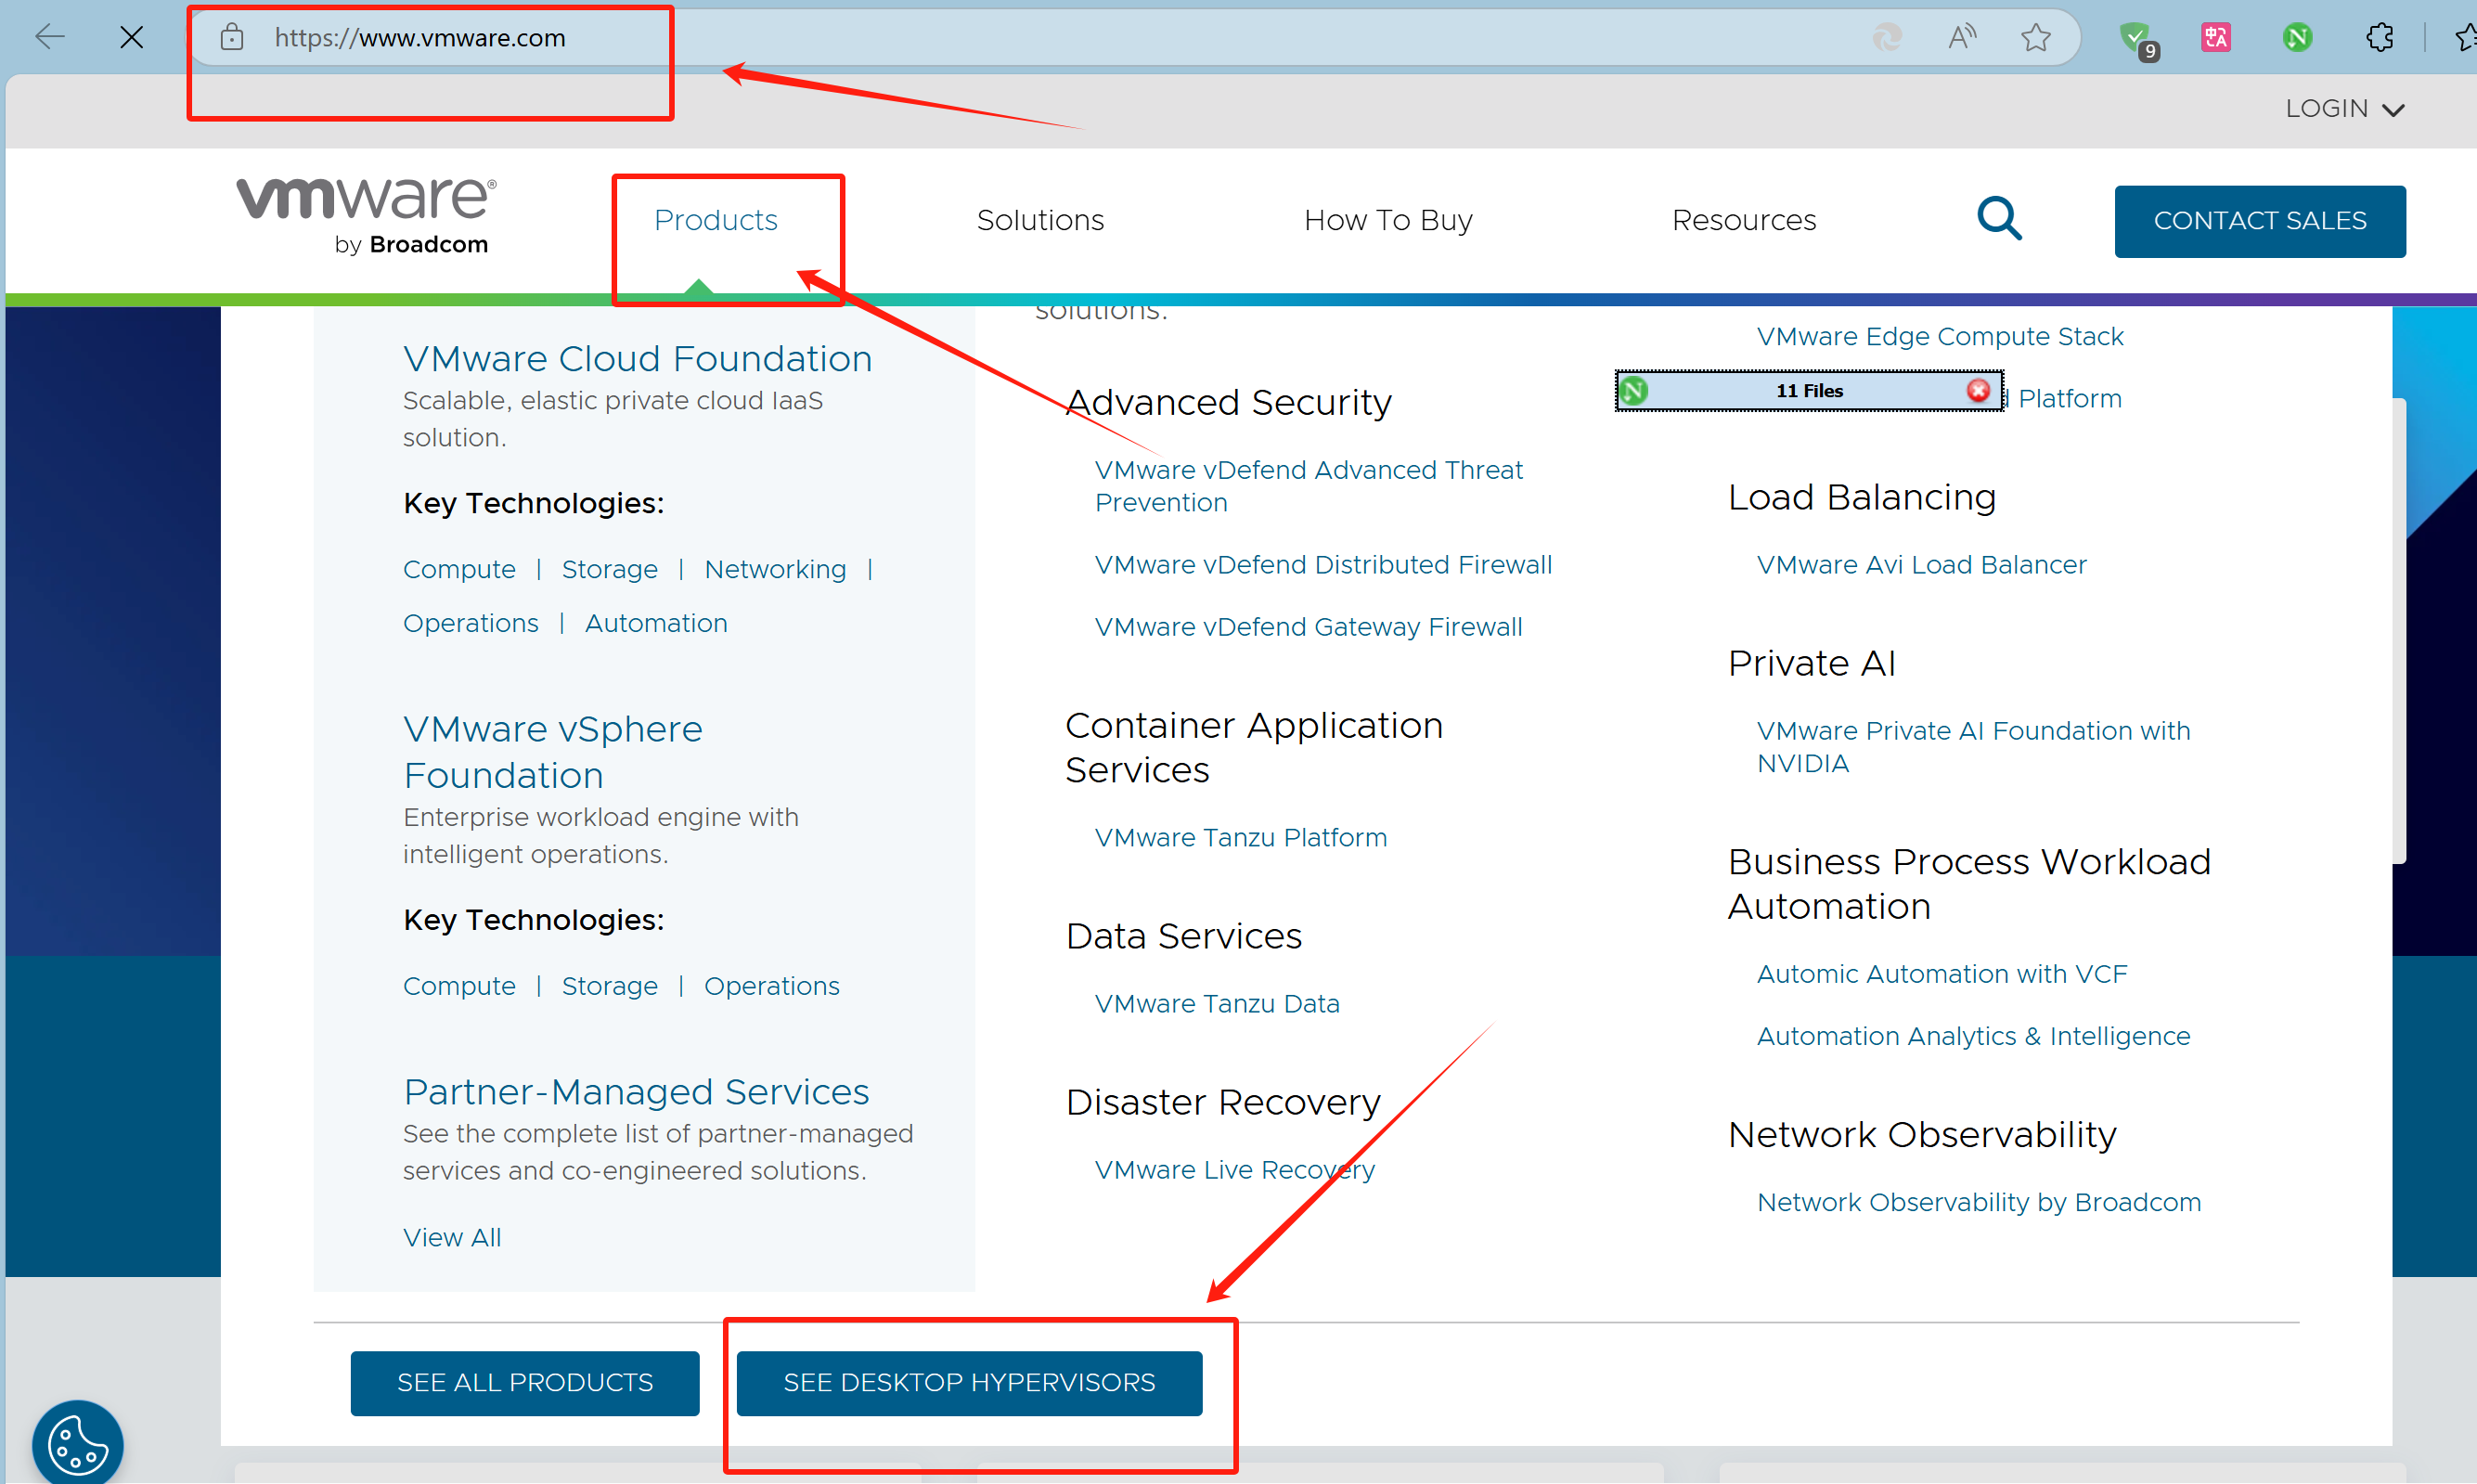Open the green N download manager extension
Image resolution: width=2477 pixels, height=1484 pixels.
[2297, 37]
